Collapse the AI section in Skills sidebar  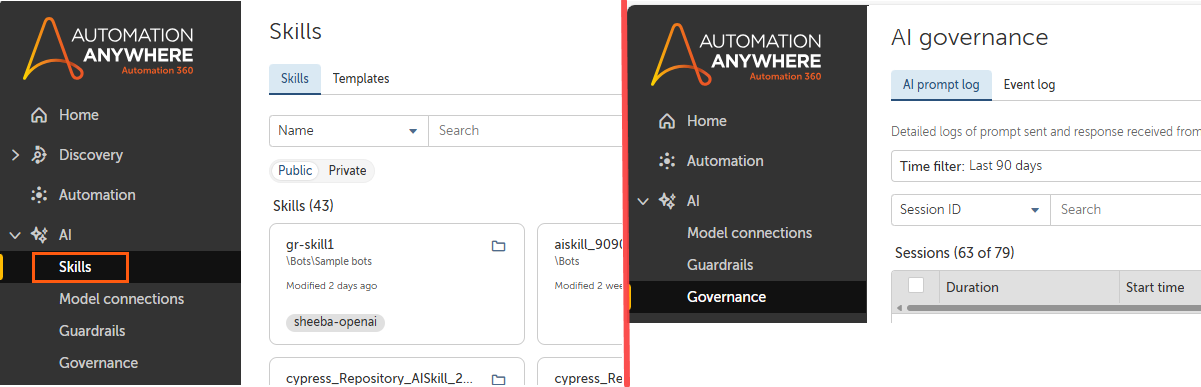15,235
